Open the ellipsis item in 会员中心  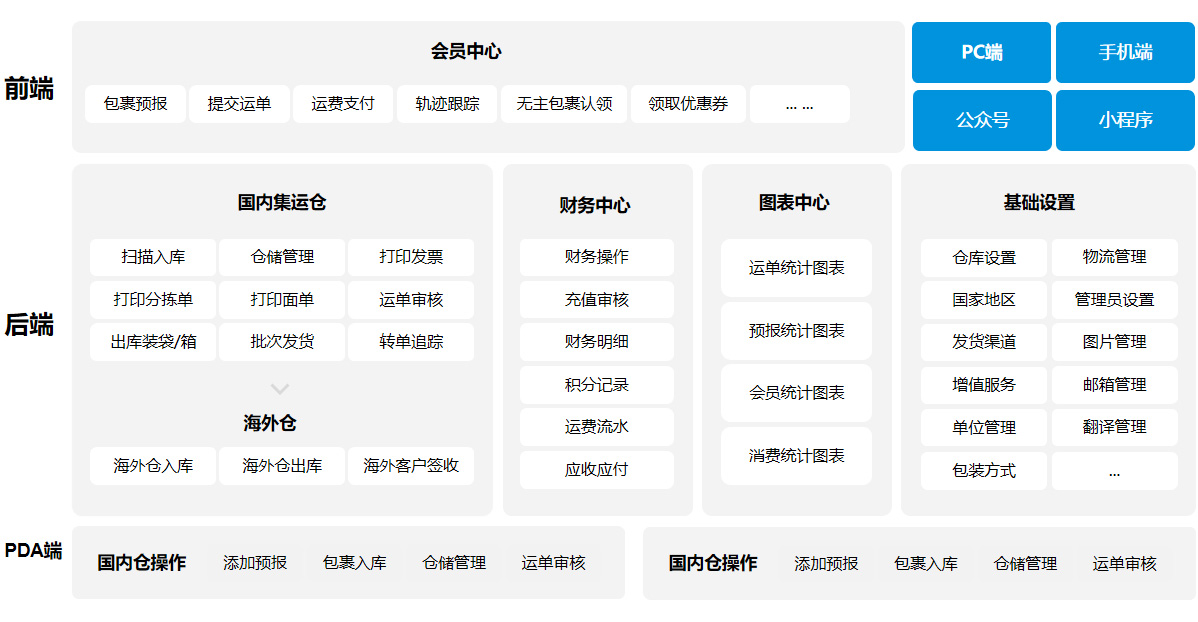[x=799, y=103]
